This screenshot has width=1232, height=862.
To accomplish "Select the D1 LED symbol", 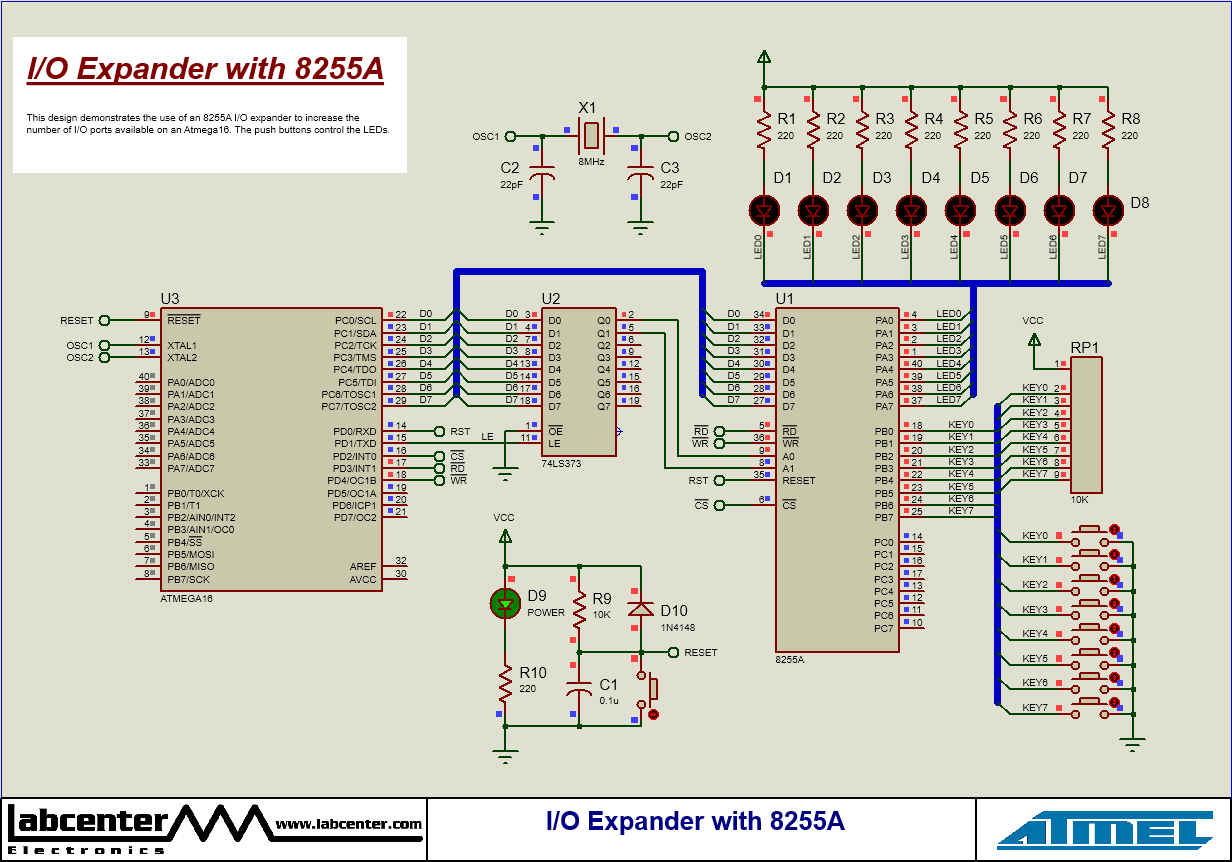I will pyautogui.click(x=764, y=210).
